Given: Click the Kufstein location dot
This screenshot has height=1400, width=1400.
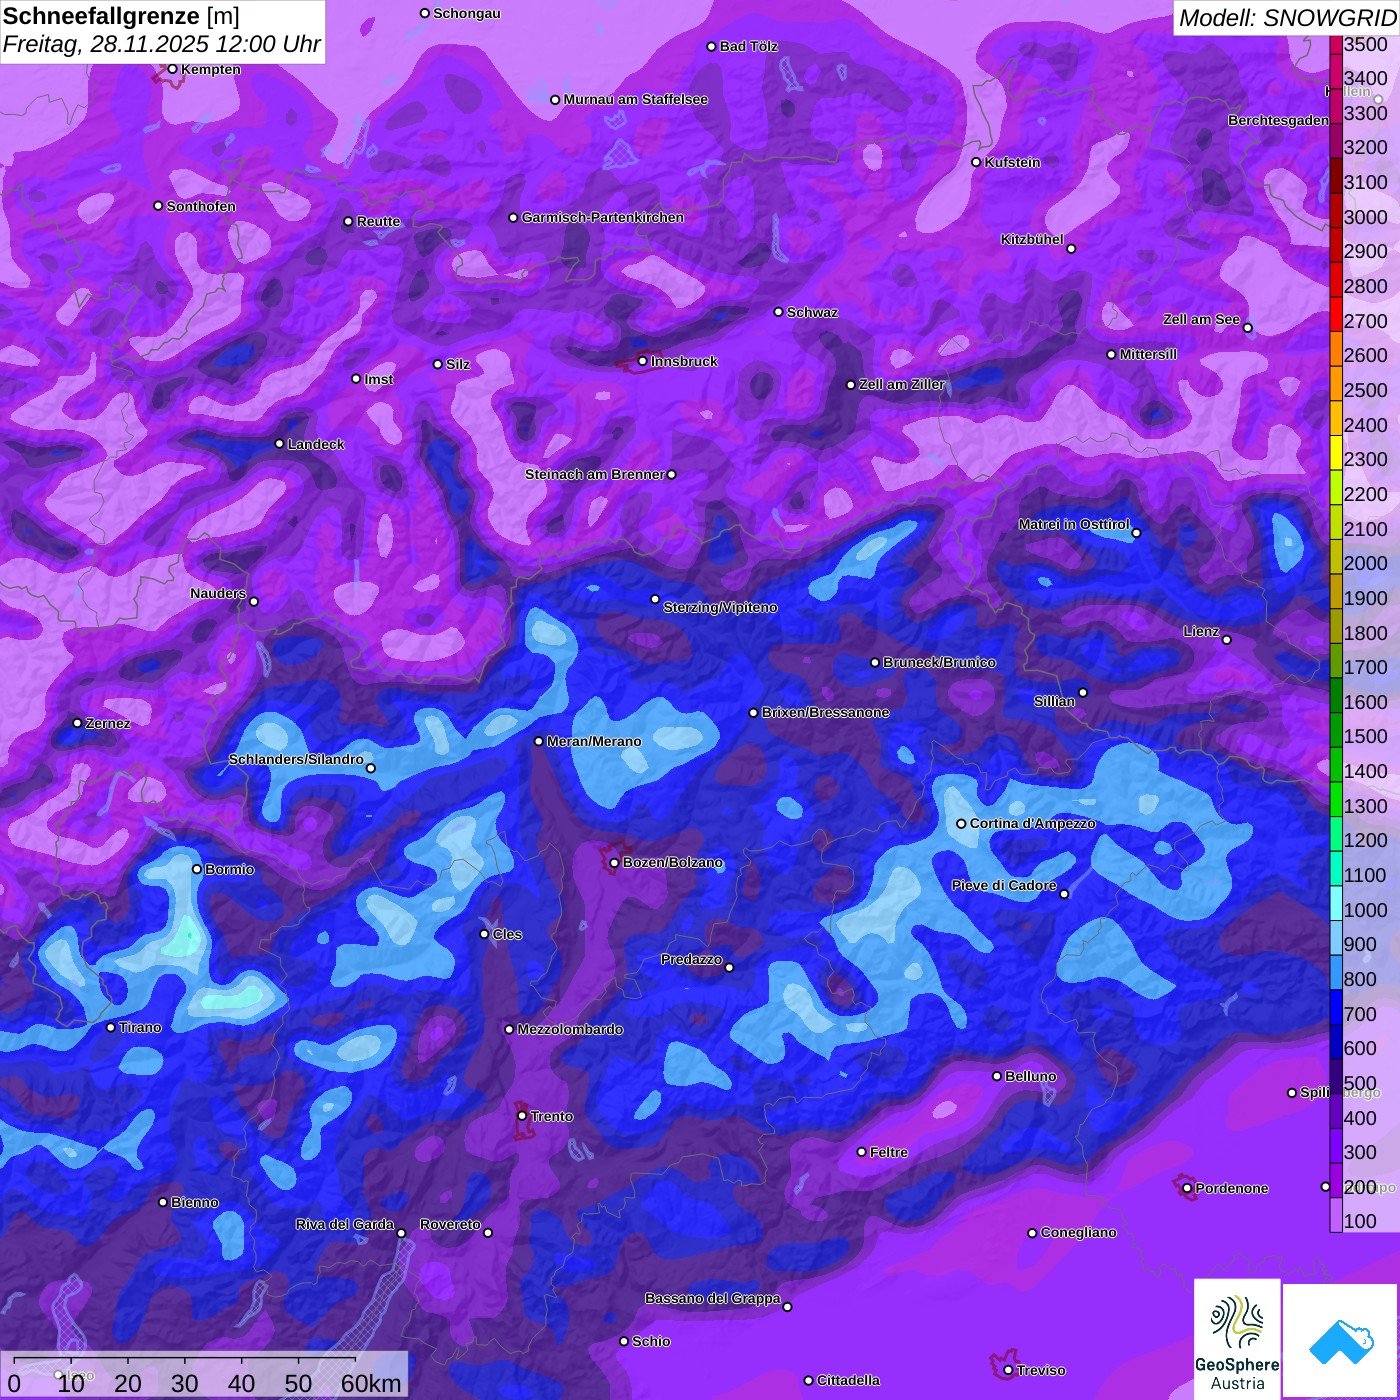Looking at the screenshot, I should coord(977,162).
